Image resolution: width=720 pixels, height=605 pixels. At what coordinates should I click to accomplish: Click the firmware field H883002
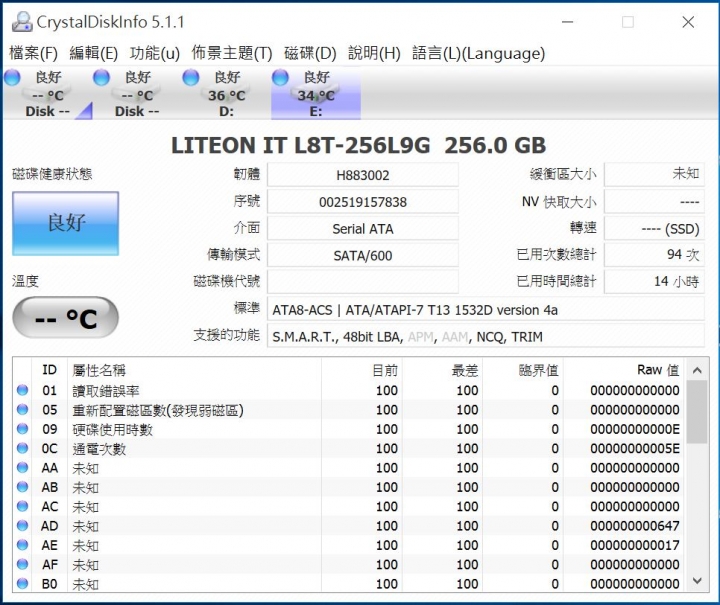pyautogui.click(x=363, y=175)
